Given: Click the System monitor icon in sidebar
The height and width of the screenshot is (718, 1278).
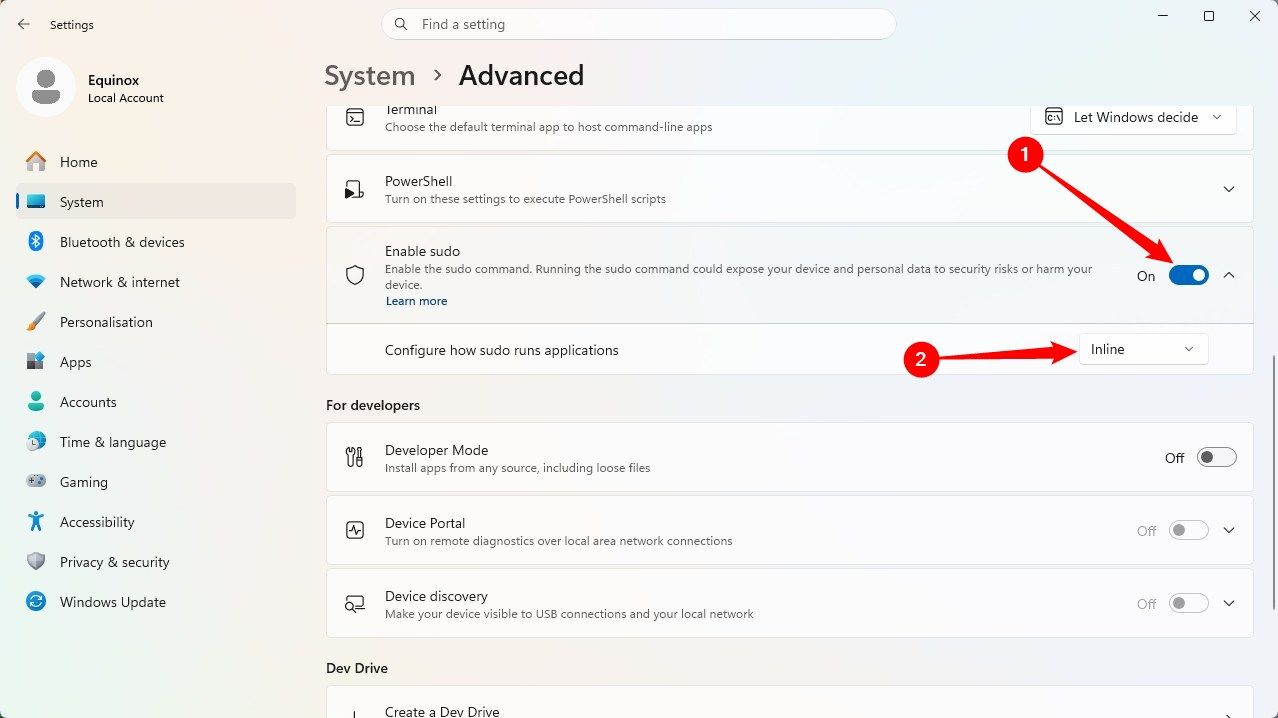Looking at the screenshot, I should [x=36, y=202].
